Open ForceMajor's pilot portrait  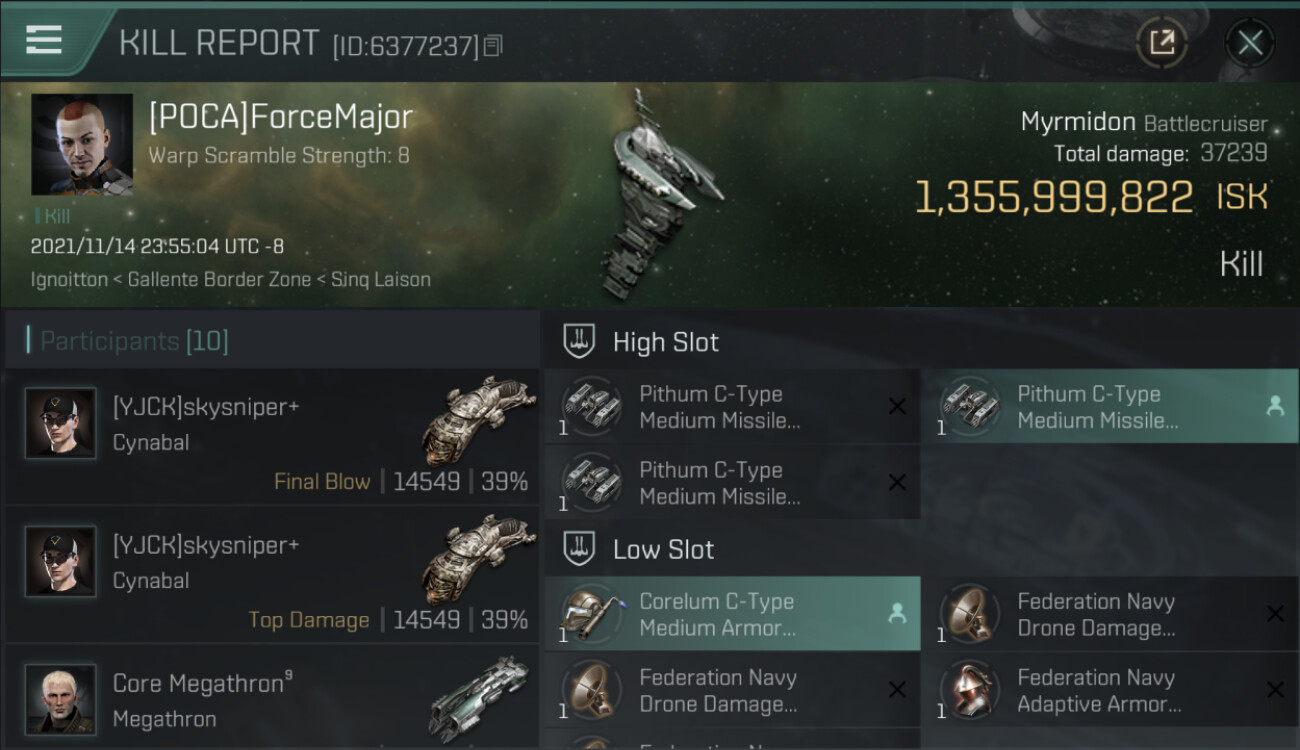tap(82, 144)
